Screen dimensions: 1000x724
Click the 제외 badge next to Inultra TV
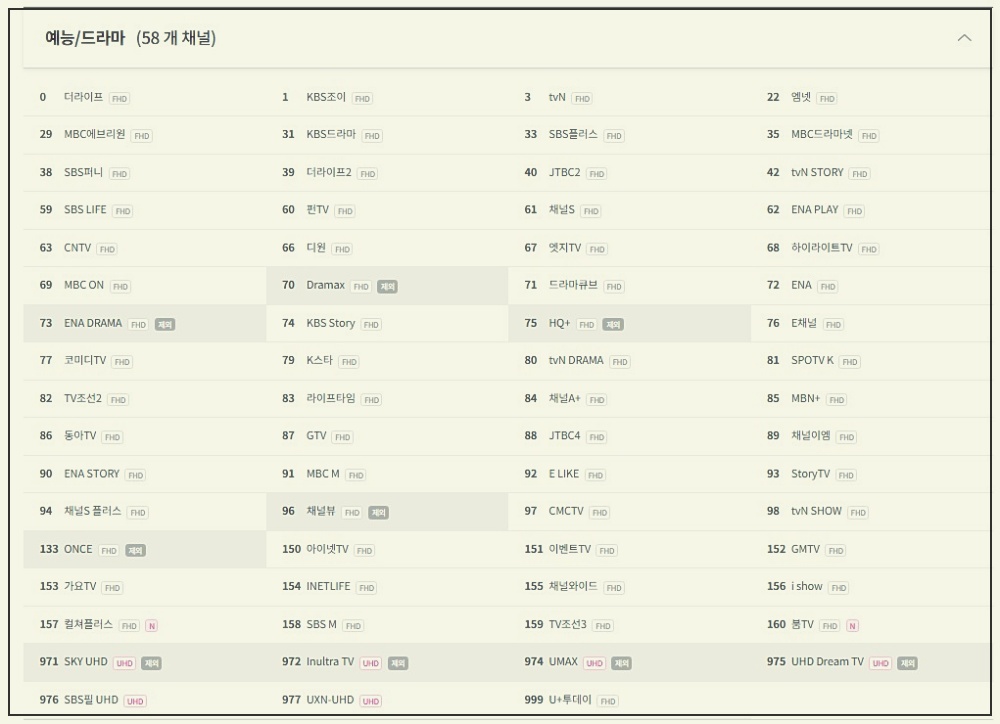click(x=398, y=663)
